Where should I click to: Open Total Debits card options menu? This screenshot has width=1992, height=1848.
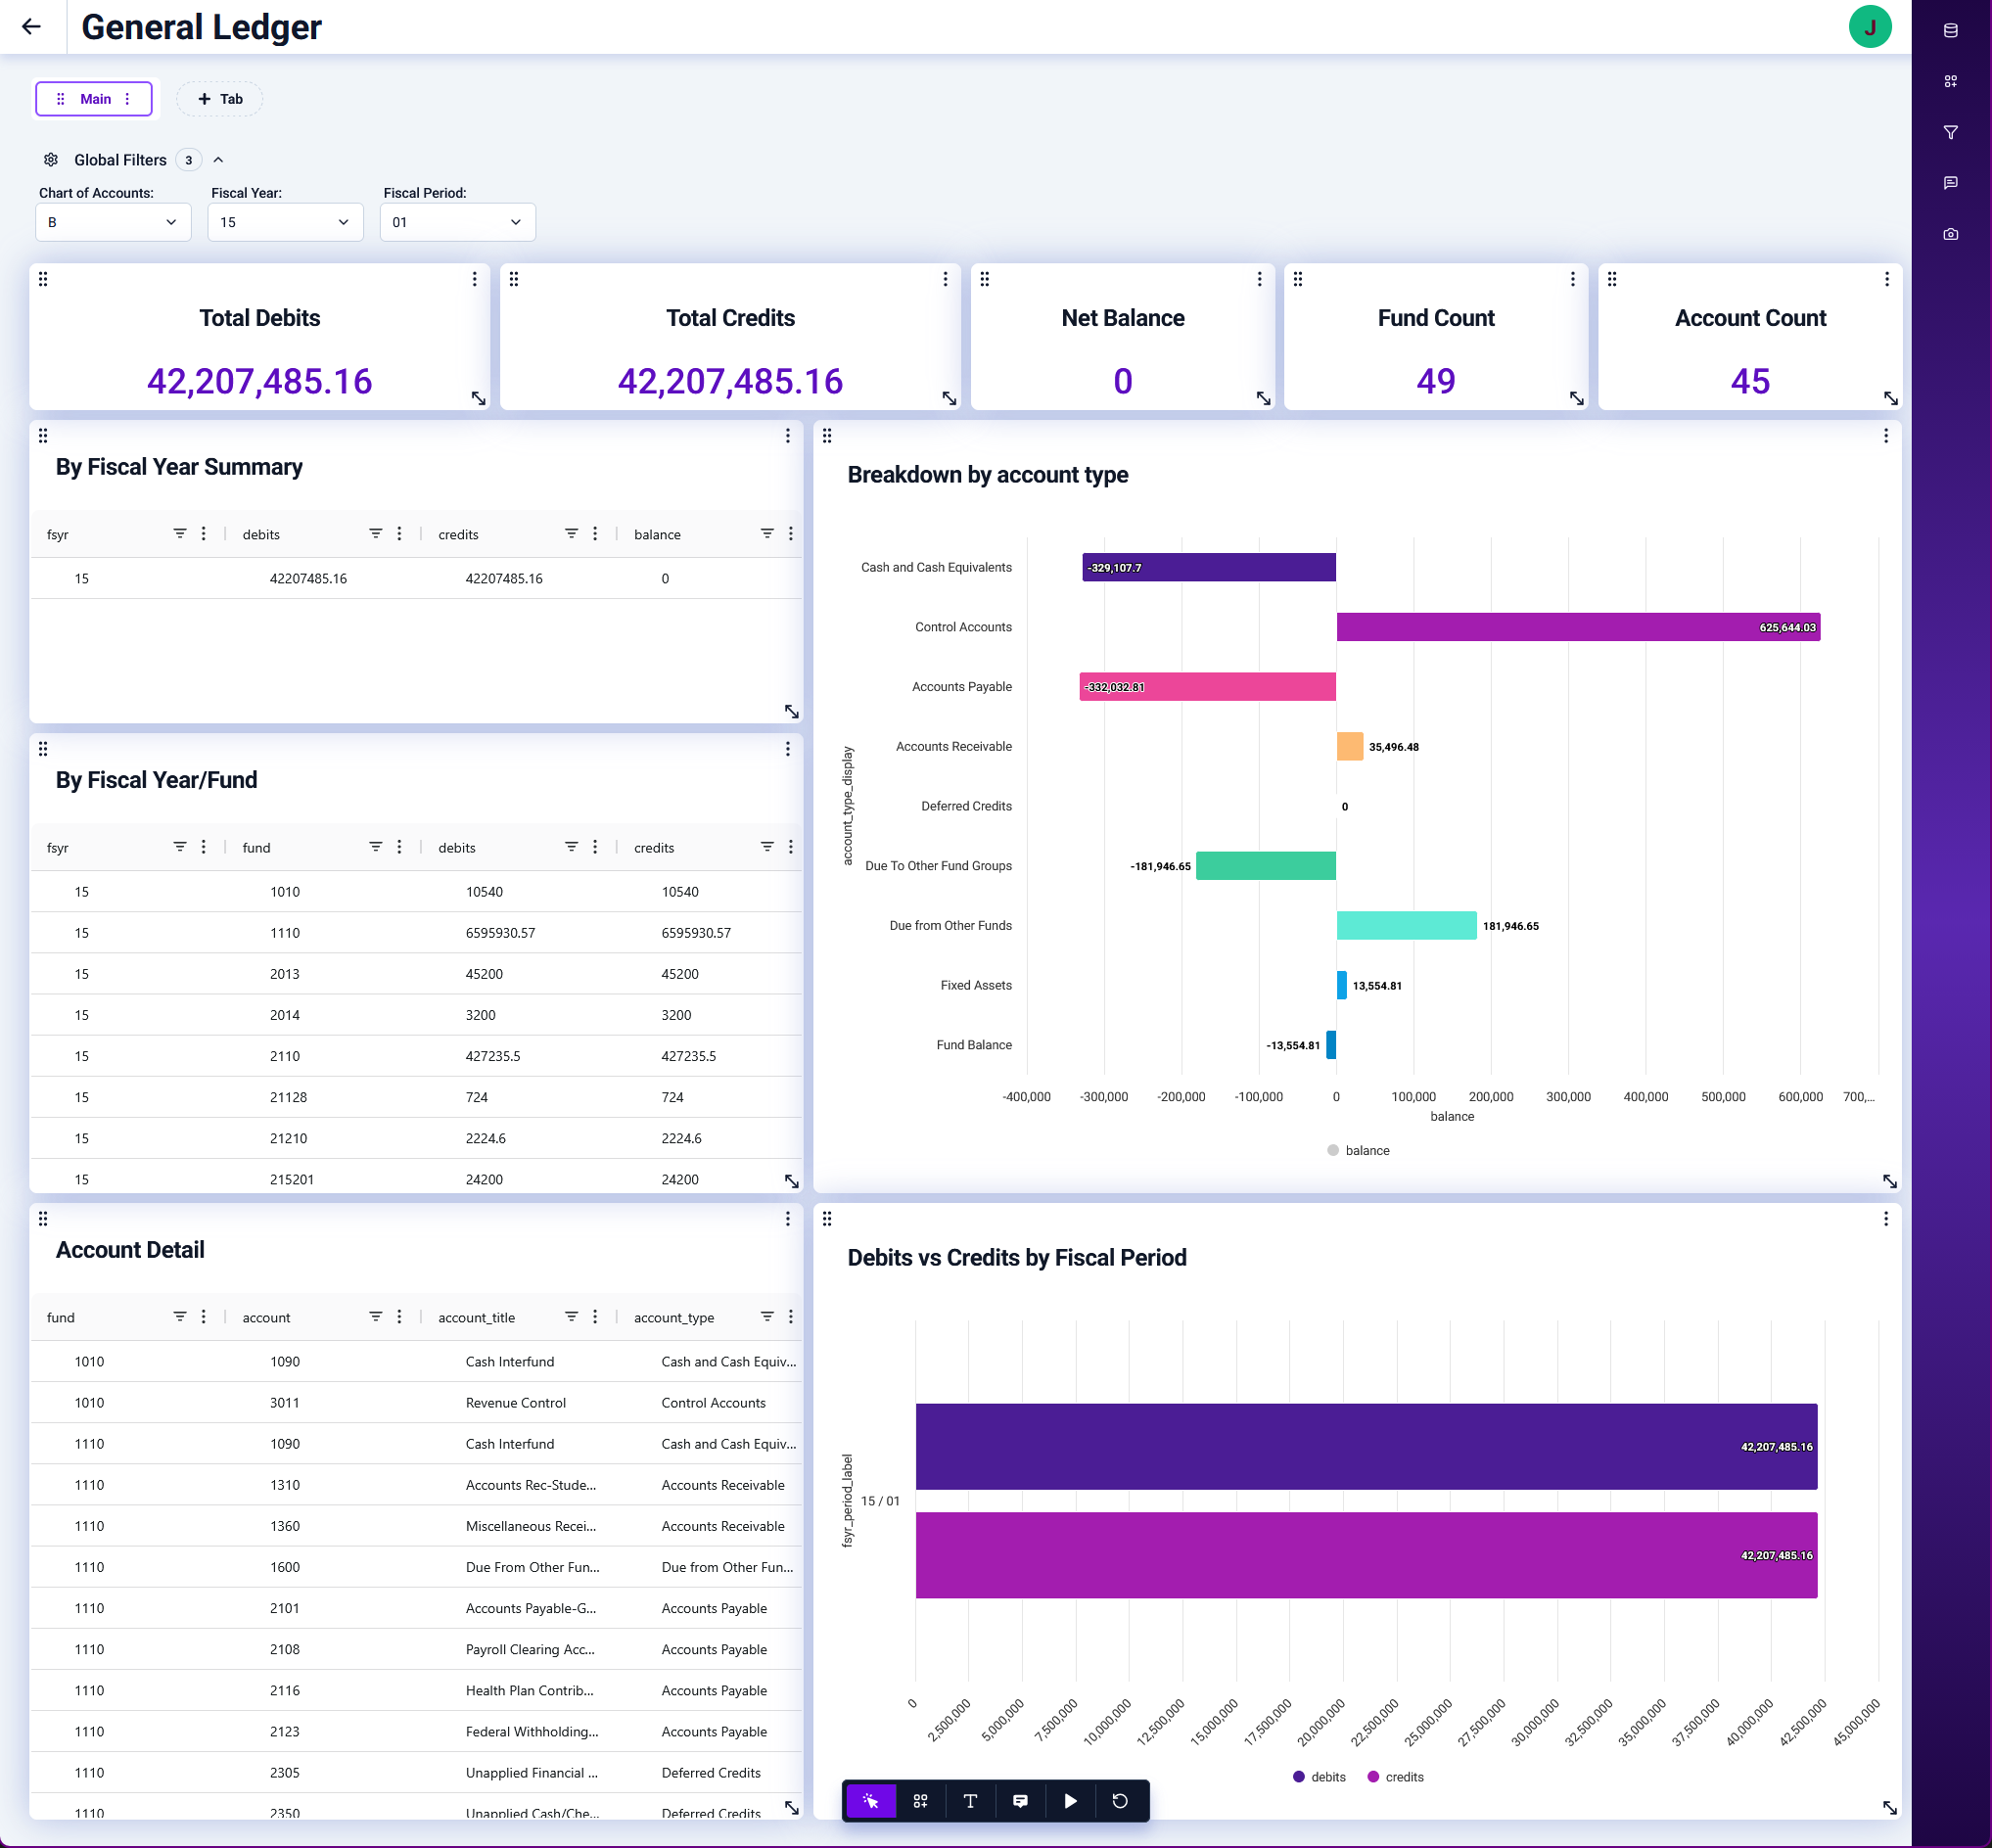(474, 279)
